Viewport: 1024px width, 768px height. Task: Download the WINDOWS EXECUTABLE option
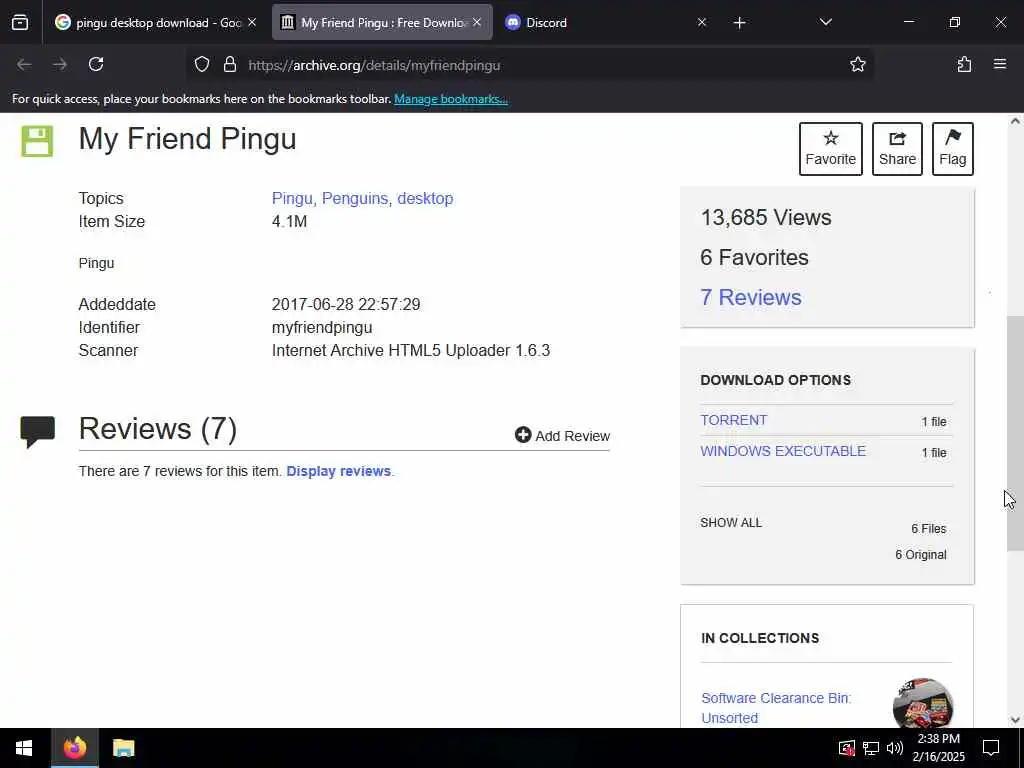pos(783,451)
